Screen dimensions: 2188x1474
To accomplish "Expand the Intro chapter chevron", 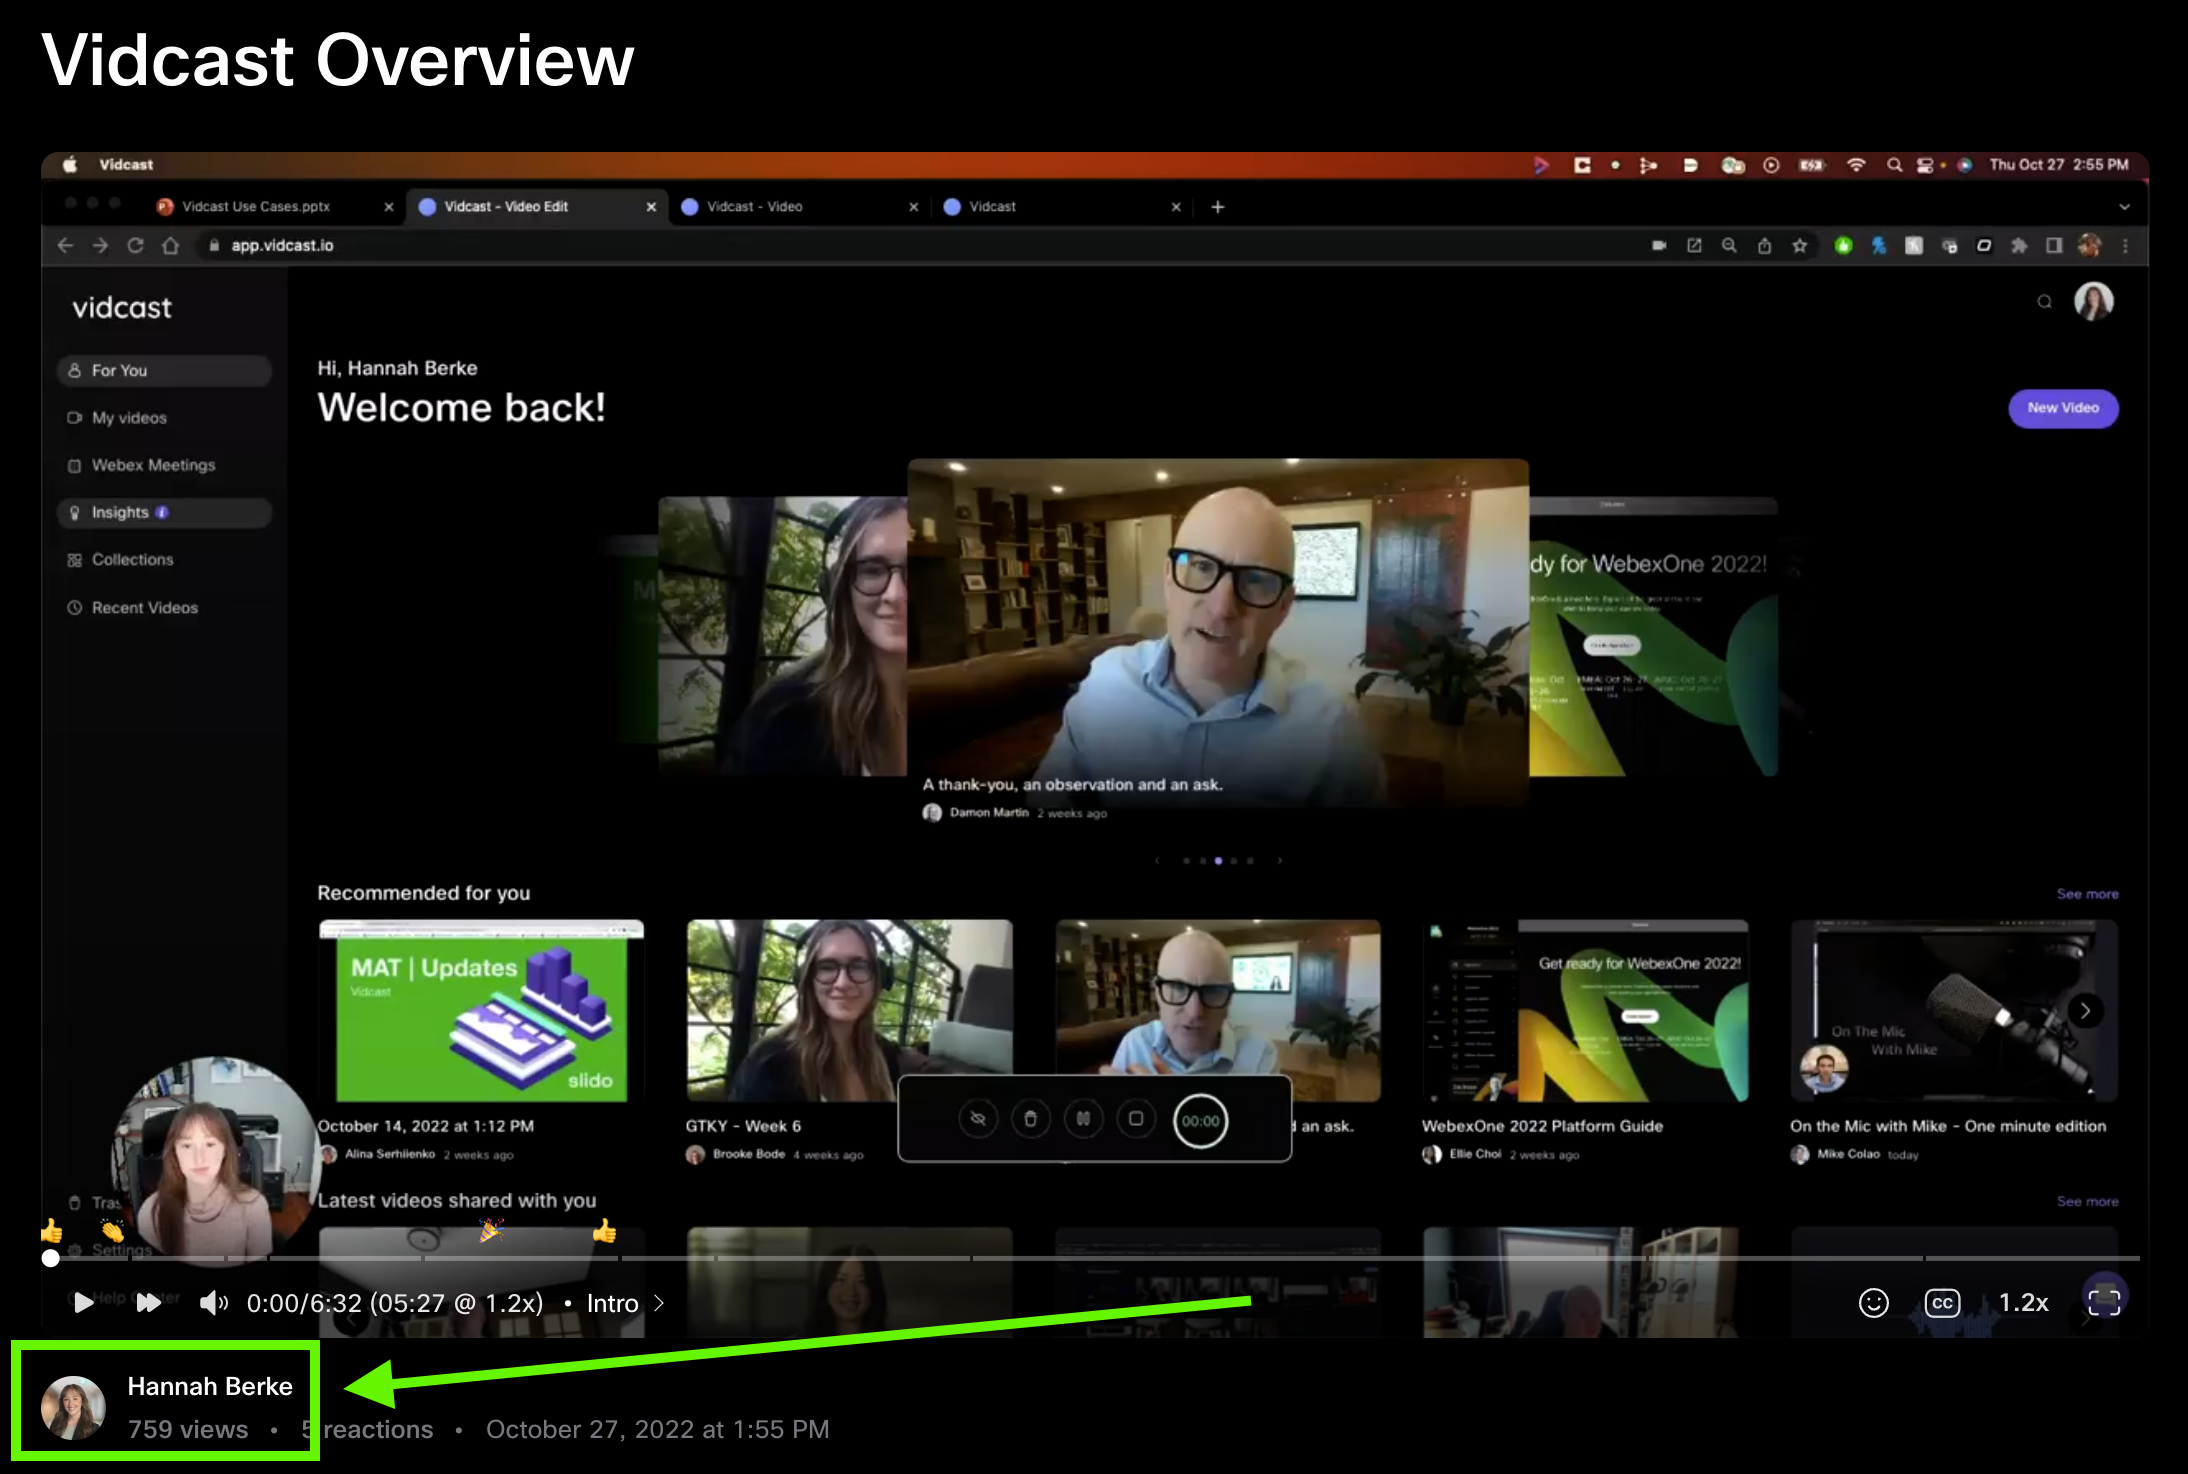I will tap(659, 1303).
